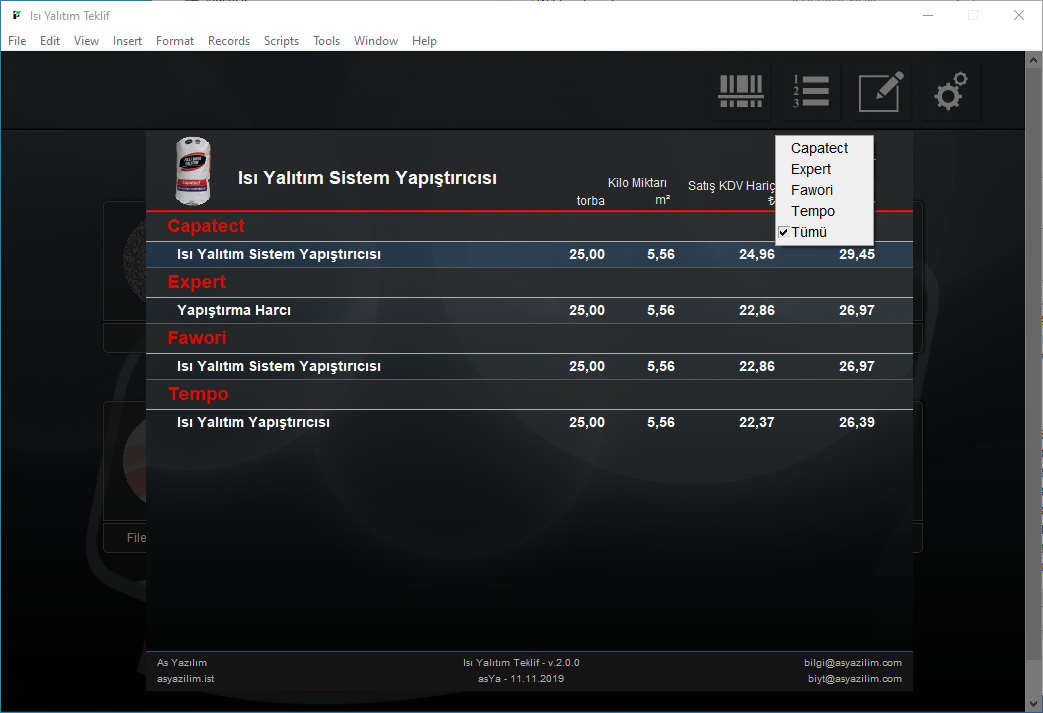Click the app icon in title bar
This screenshot has height=713, width=1043.
17,15
